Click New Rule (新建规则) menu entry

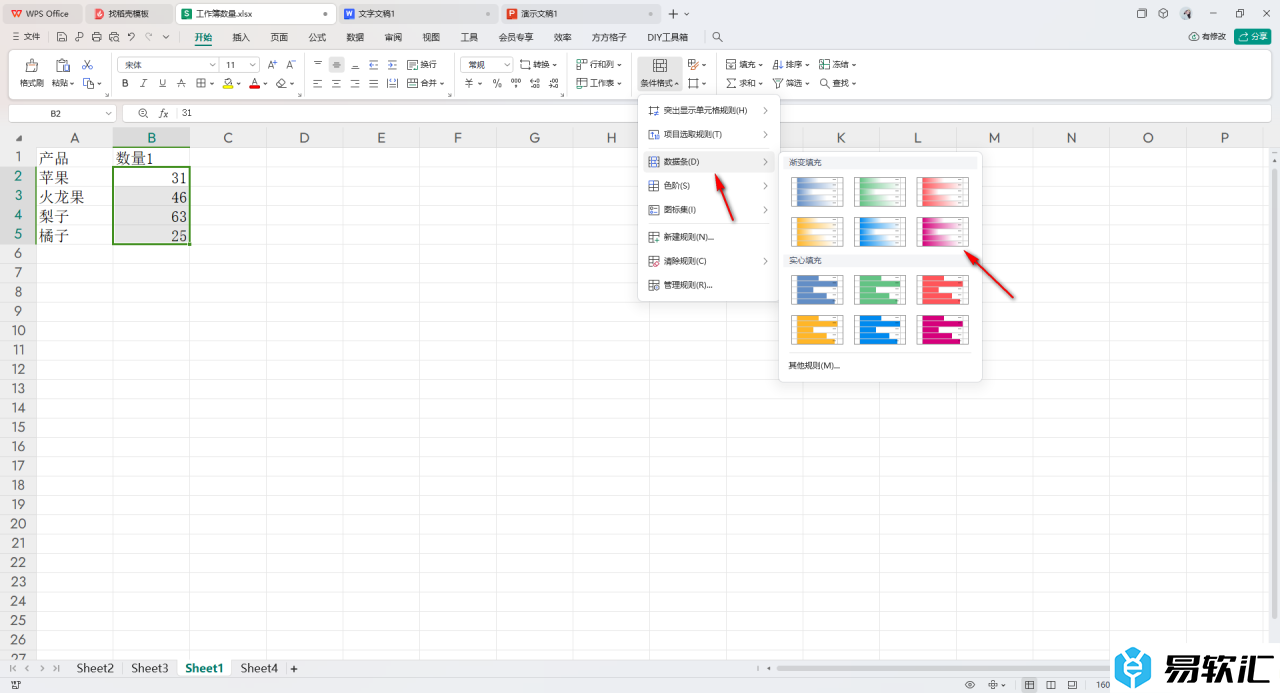click(x=708, y=237)
